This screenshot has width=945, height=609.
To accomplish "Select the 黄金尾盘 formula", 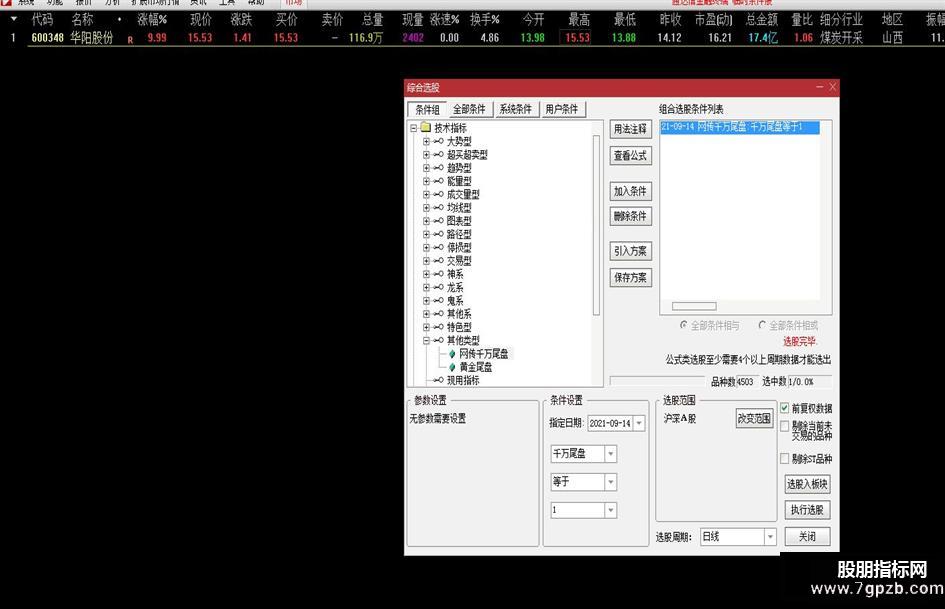I will pos(476,367).
